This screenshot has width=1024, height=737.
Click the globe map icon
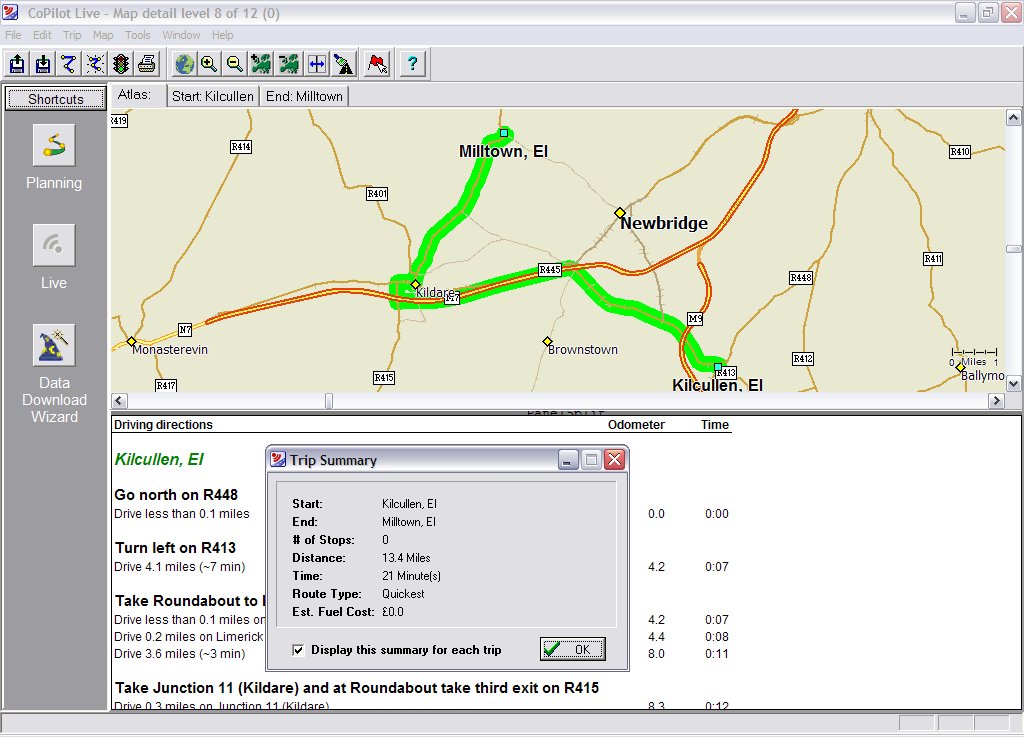[x=185, y=64]
